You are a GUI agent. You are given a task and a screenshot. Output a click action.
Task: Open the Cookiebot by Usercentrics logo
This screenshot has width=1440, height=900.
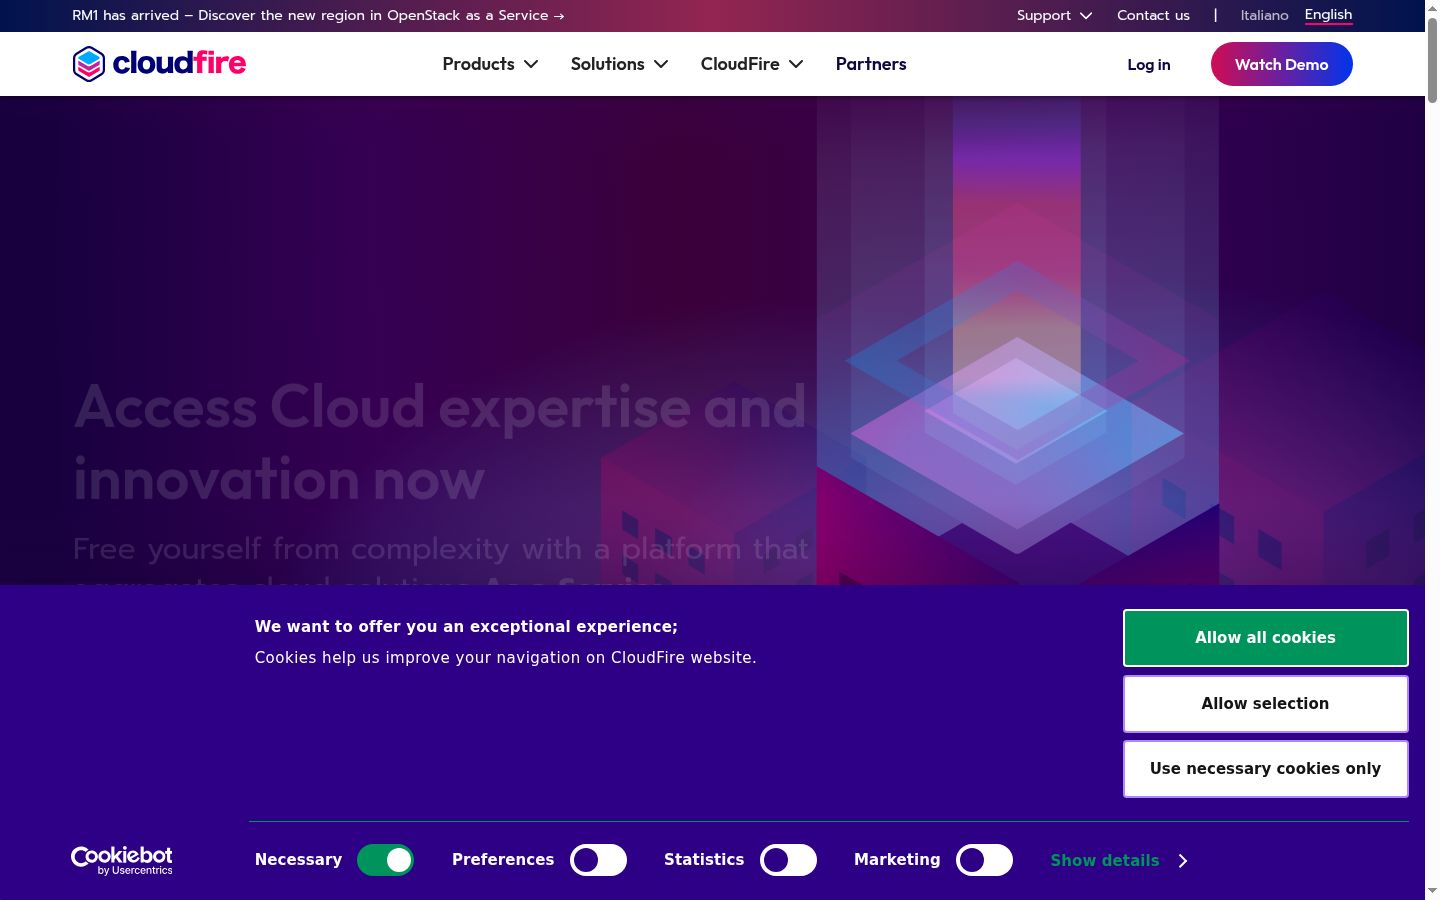pyautogui.click(x=122, y=860)
